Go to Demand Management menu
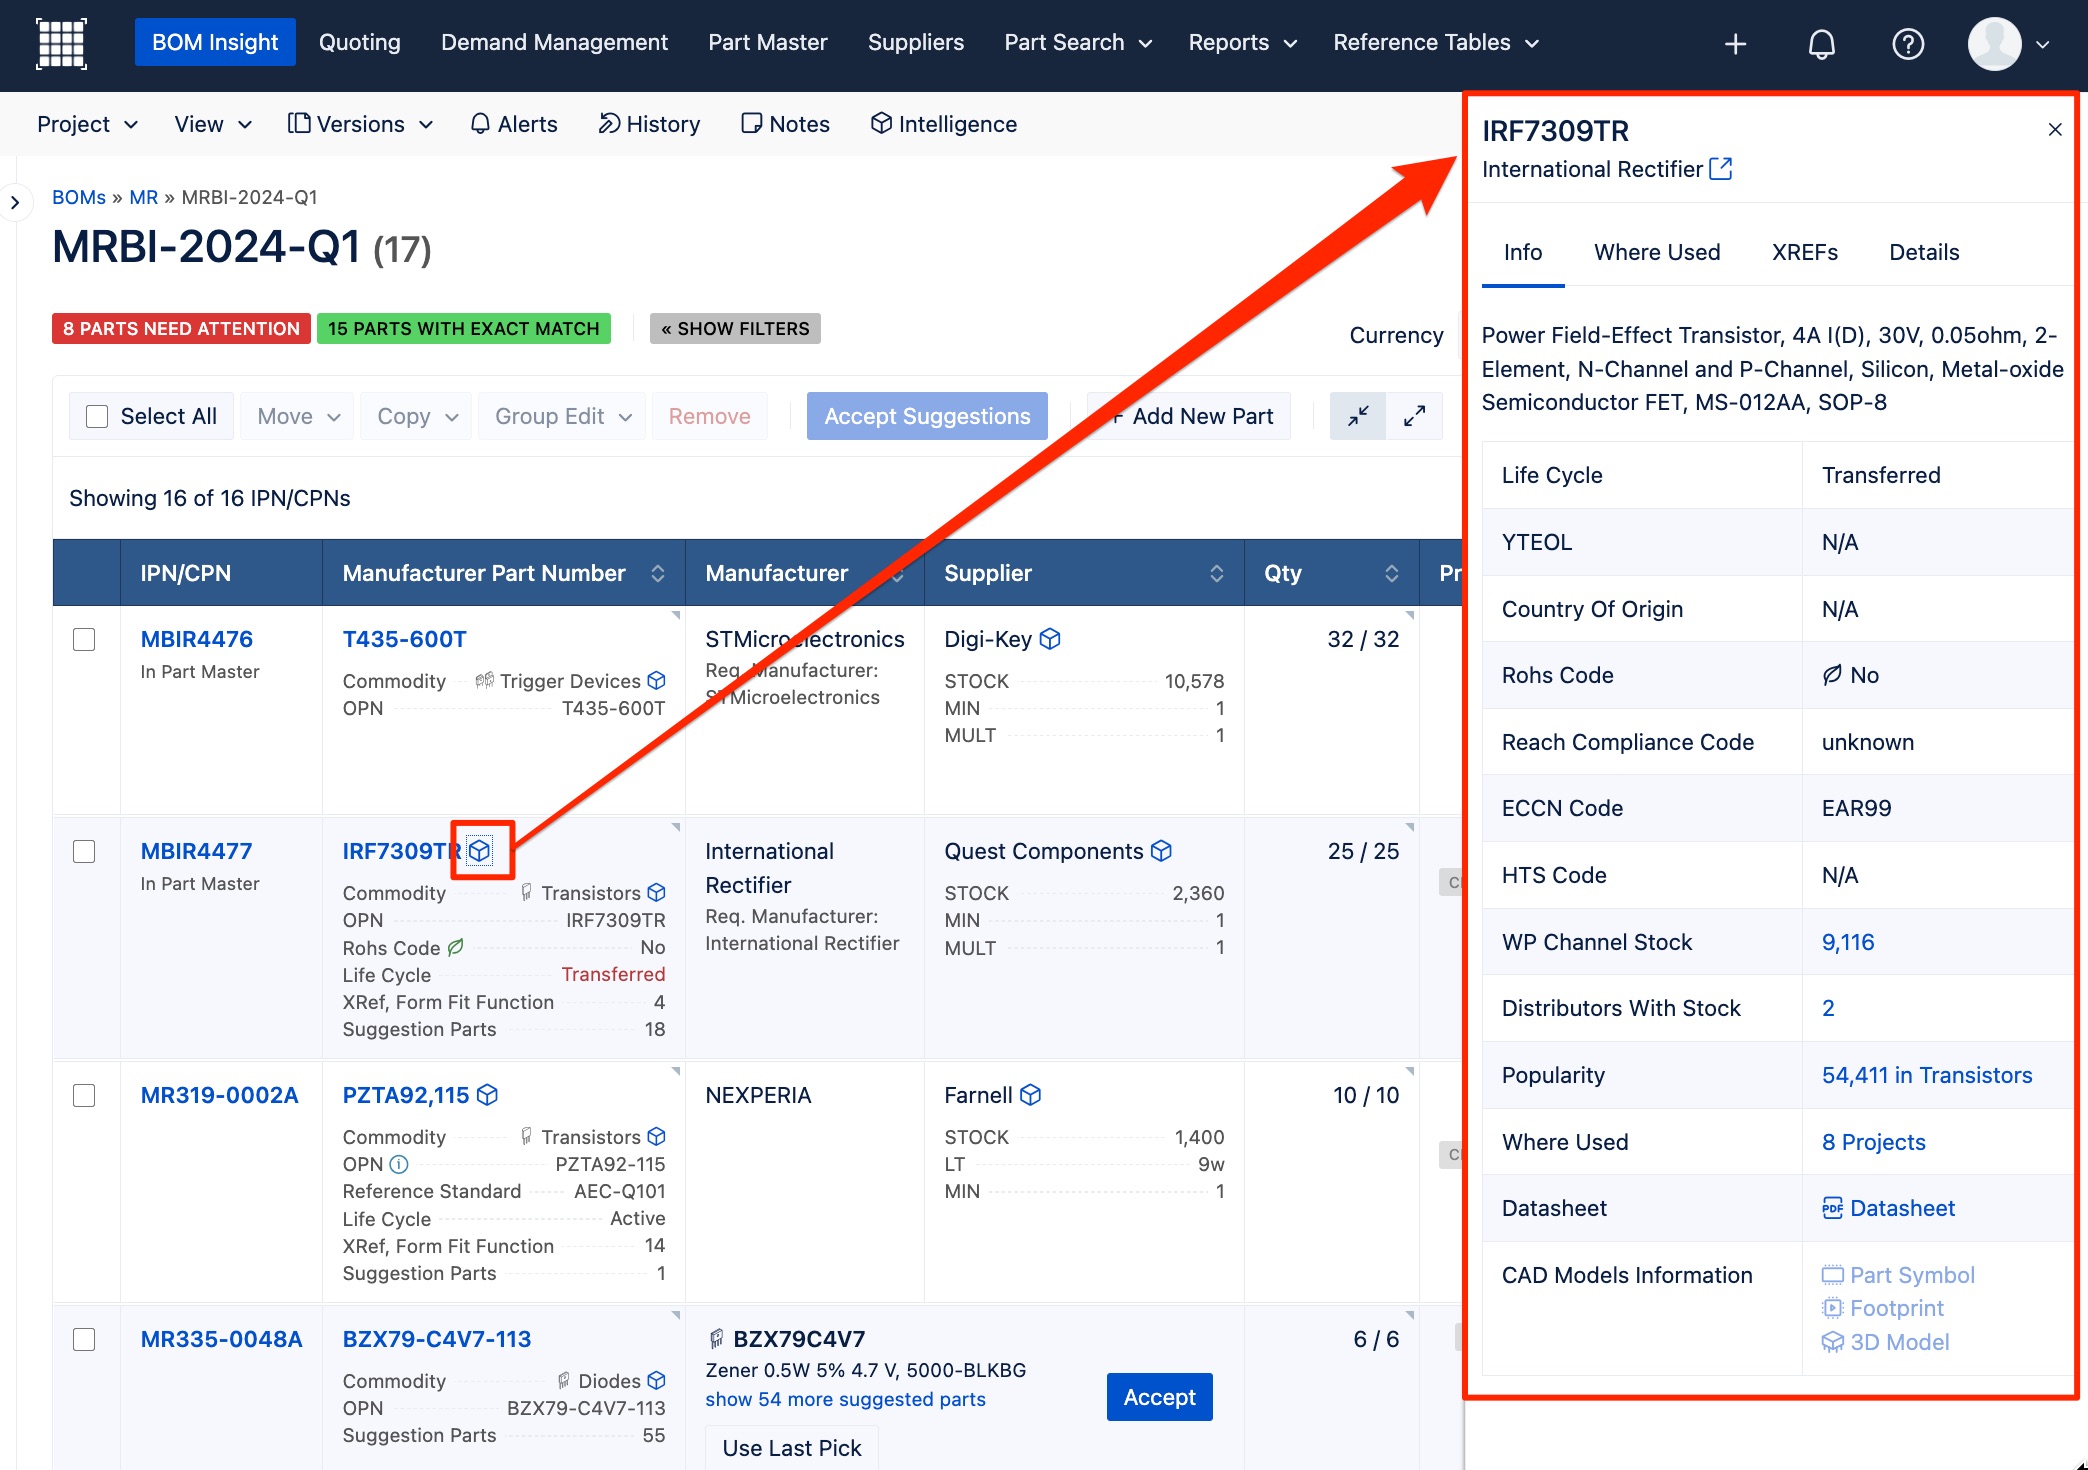The image size is (2088, 1470). (554, 42)
